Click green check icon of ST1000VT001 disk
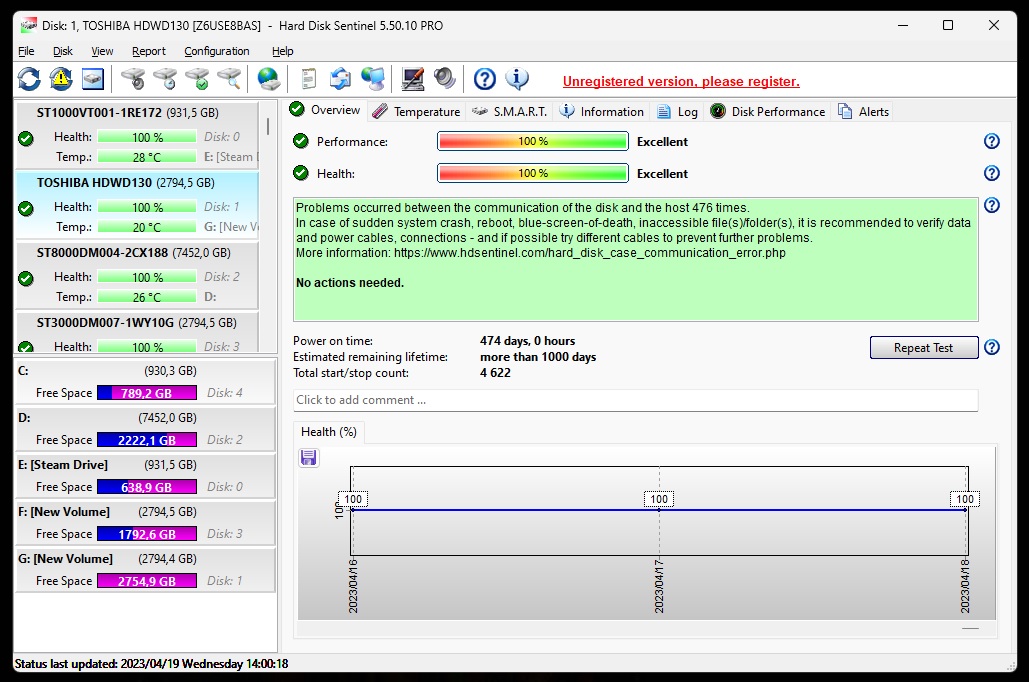 point(26,139)
